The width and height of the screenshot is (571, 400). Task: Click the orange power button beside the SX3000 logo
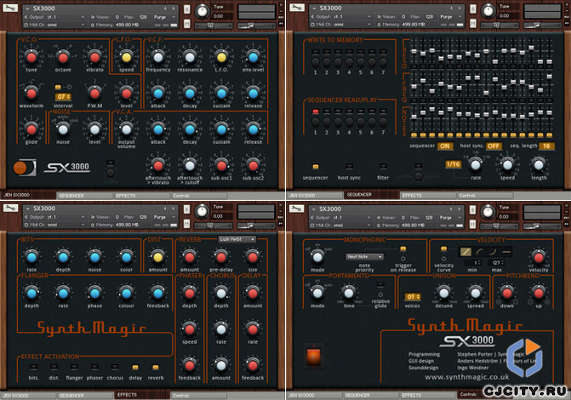coord(20,168)
